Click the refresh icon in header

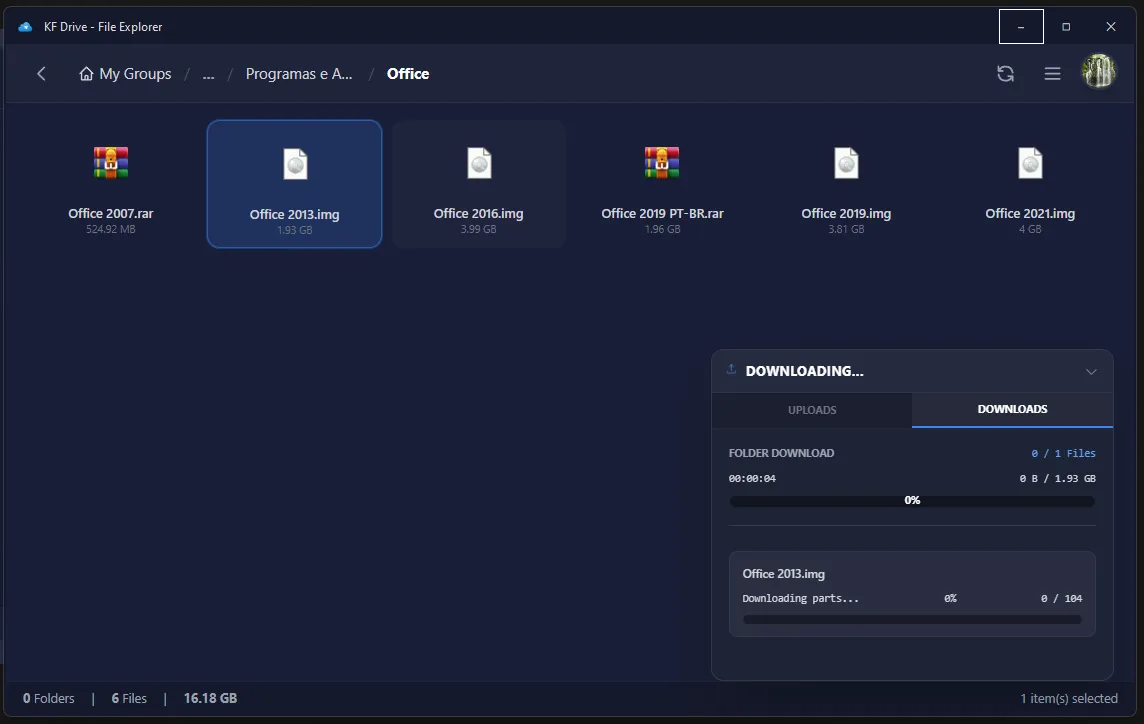click(1005, 74)
